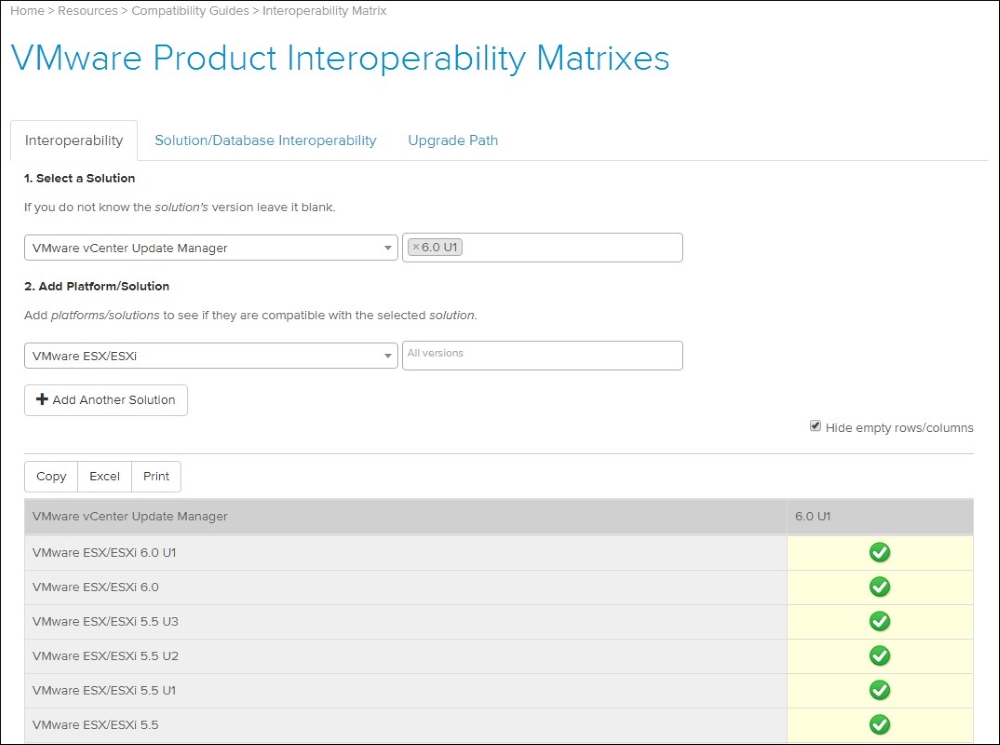This screenshot has width=1000, height=745.
Task: Select VMware ESX/ESXi 5.5 U1 row label
Action: pos(104,690)
